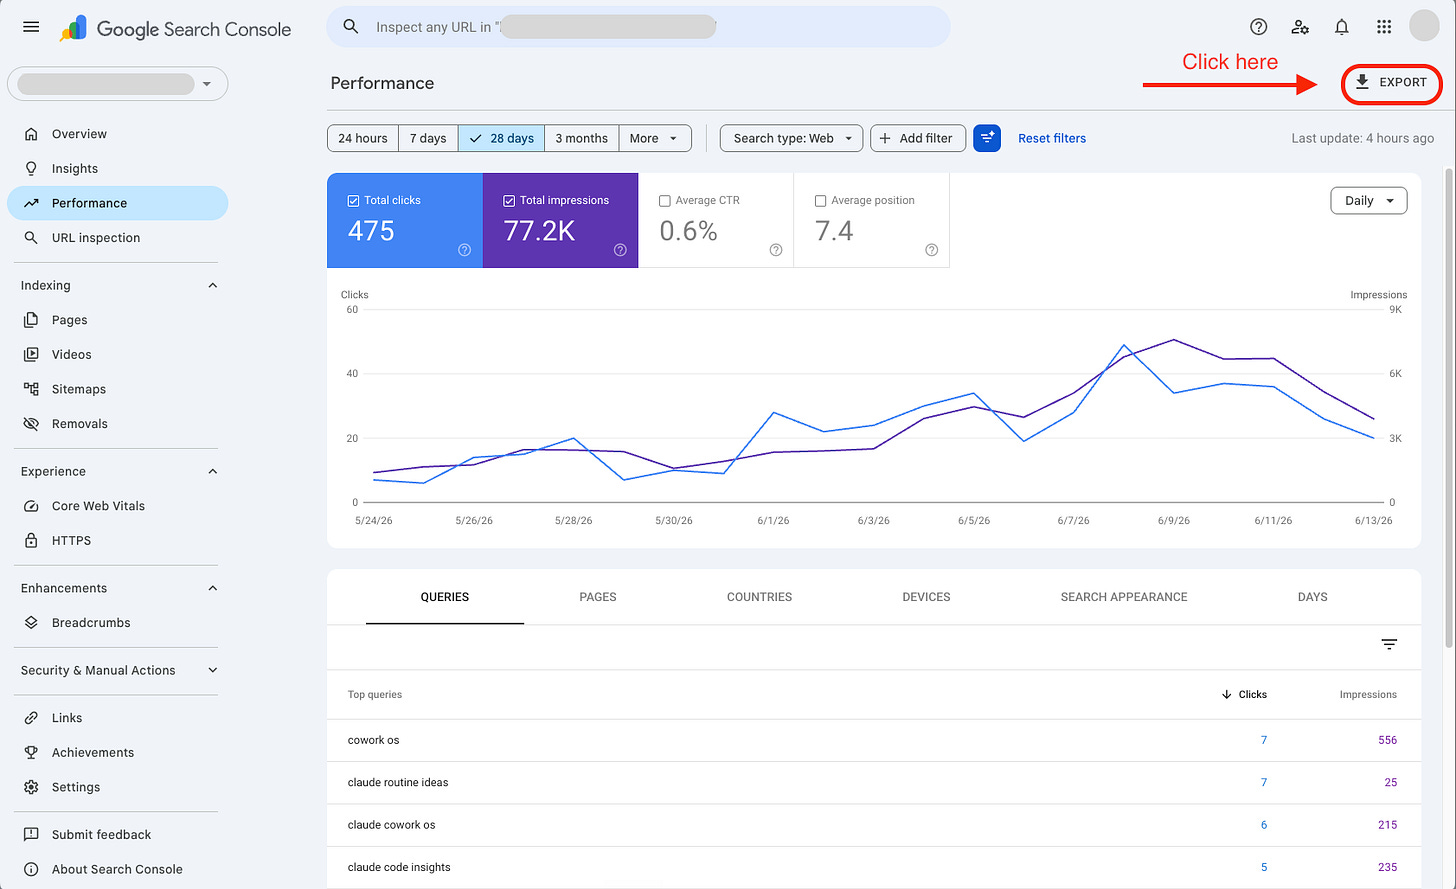Click the Pages documents icon

point(31,320)
